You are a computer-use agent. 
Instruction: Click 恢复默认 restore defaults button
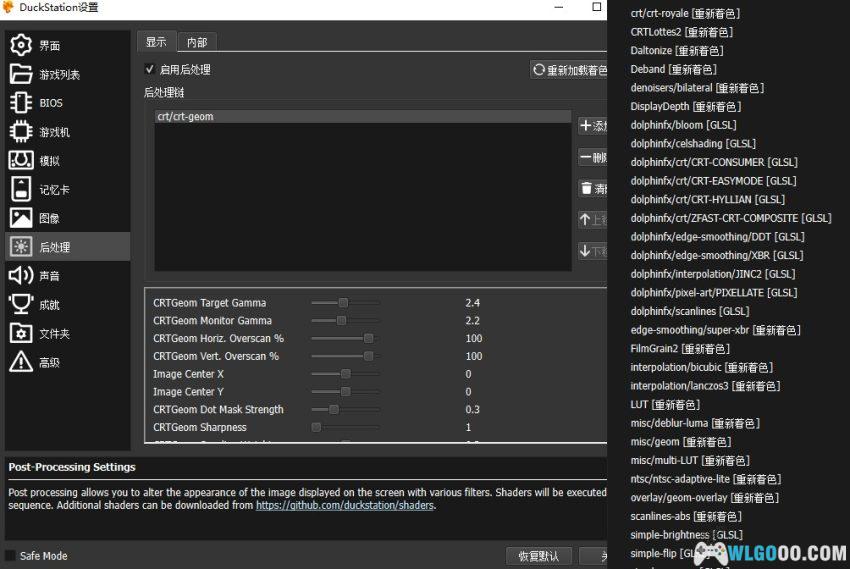click(x=538, y=556)
